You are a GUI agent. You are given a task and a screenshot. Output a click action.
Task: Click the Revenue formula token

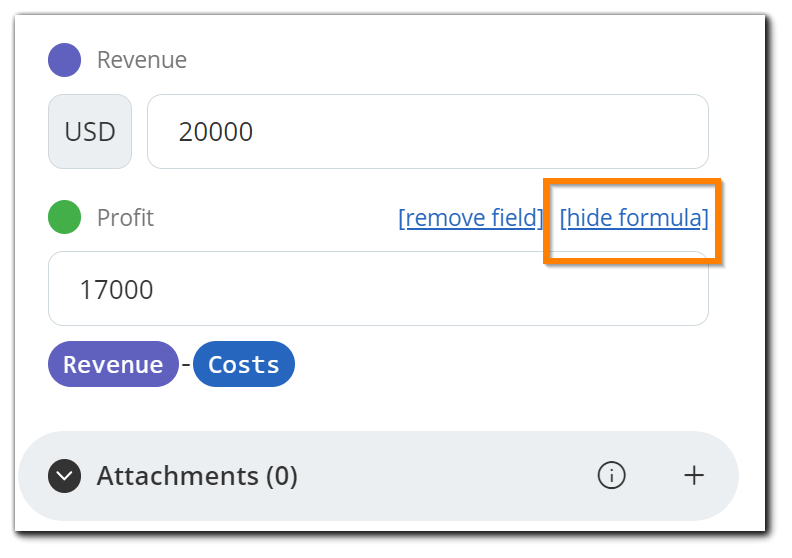(113, 364)
